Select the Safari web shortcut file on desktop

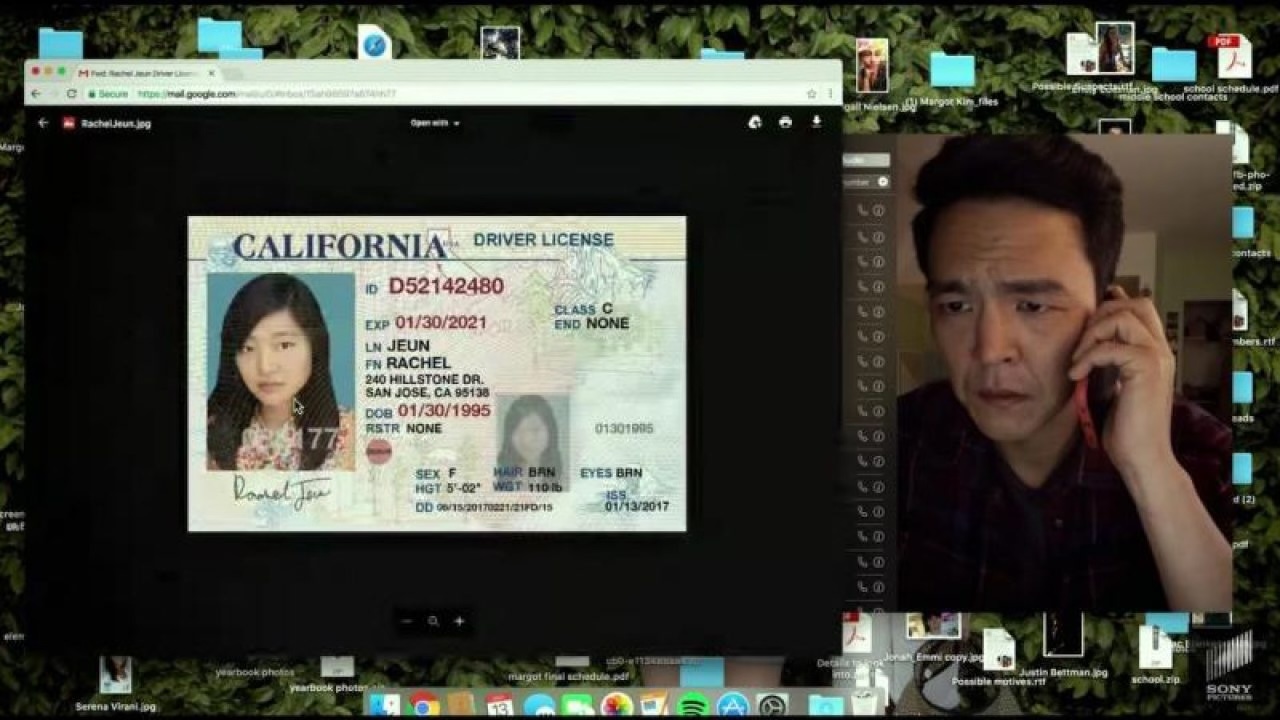[x=375, y=43]
